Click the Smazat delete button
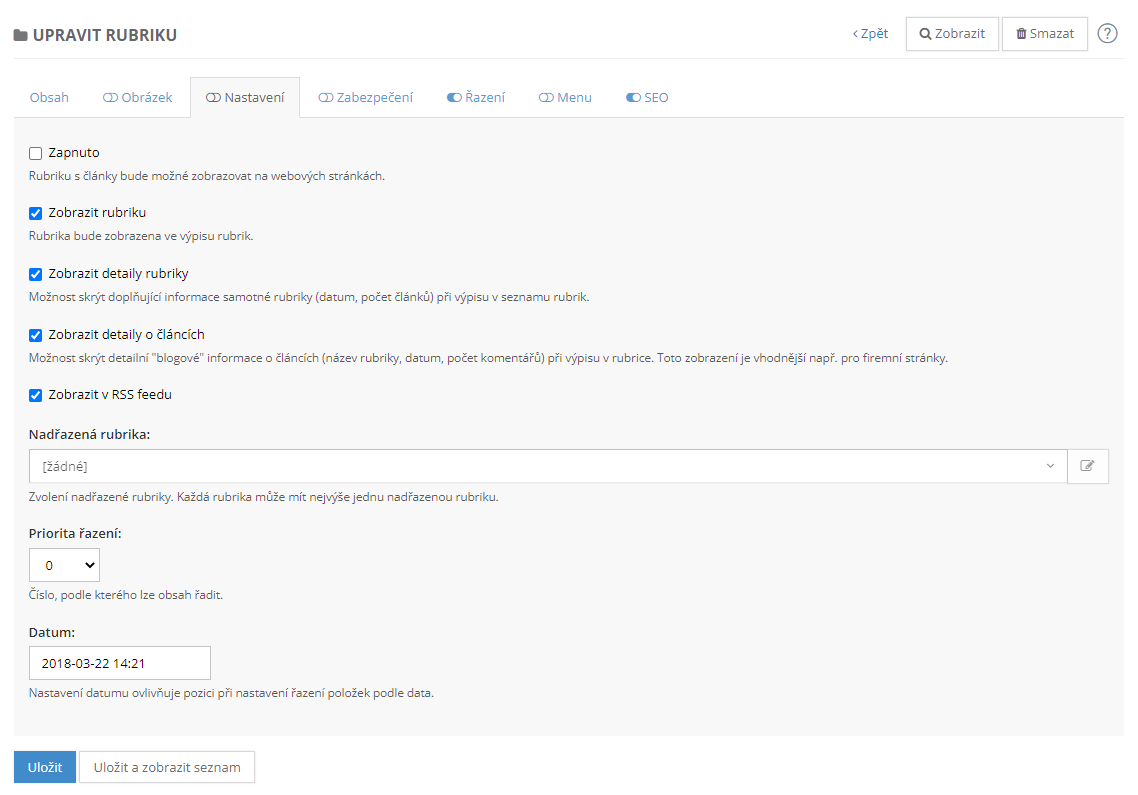The height and width of the screenshot is (795, 1138). pyautogui.click(x=1044, y=33)
